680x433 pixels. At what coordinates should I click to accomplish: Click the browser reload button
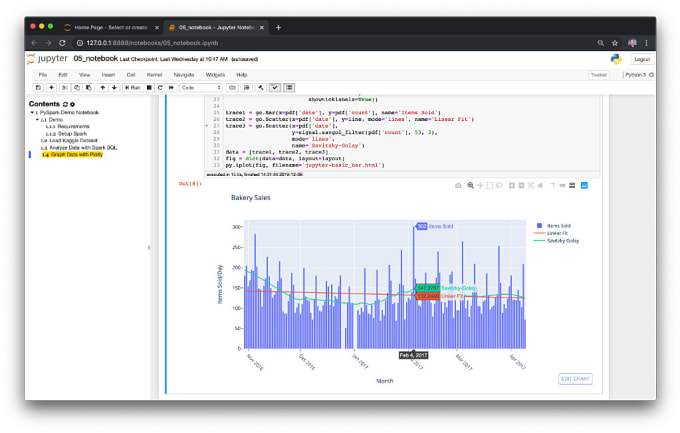tap(62, 43)
